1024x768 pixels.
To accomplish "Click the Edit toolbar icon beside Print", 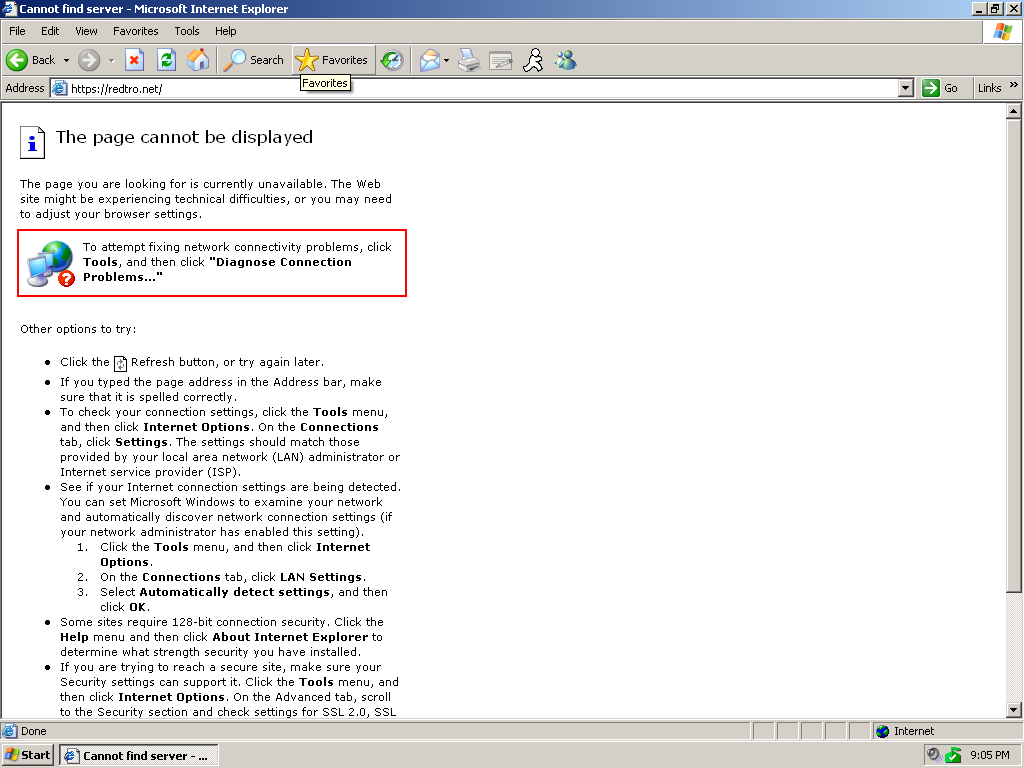I will click(x=501, y=60).
